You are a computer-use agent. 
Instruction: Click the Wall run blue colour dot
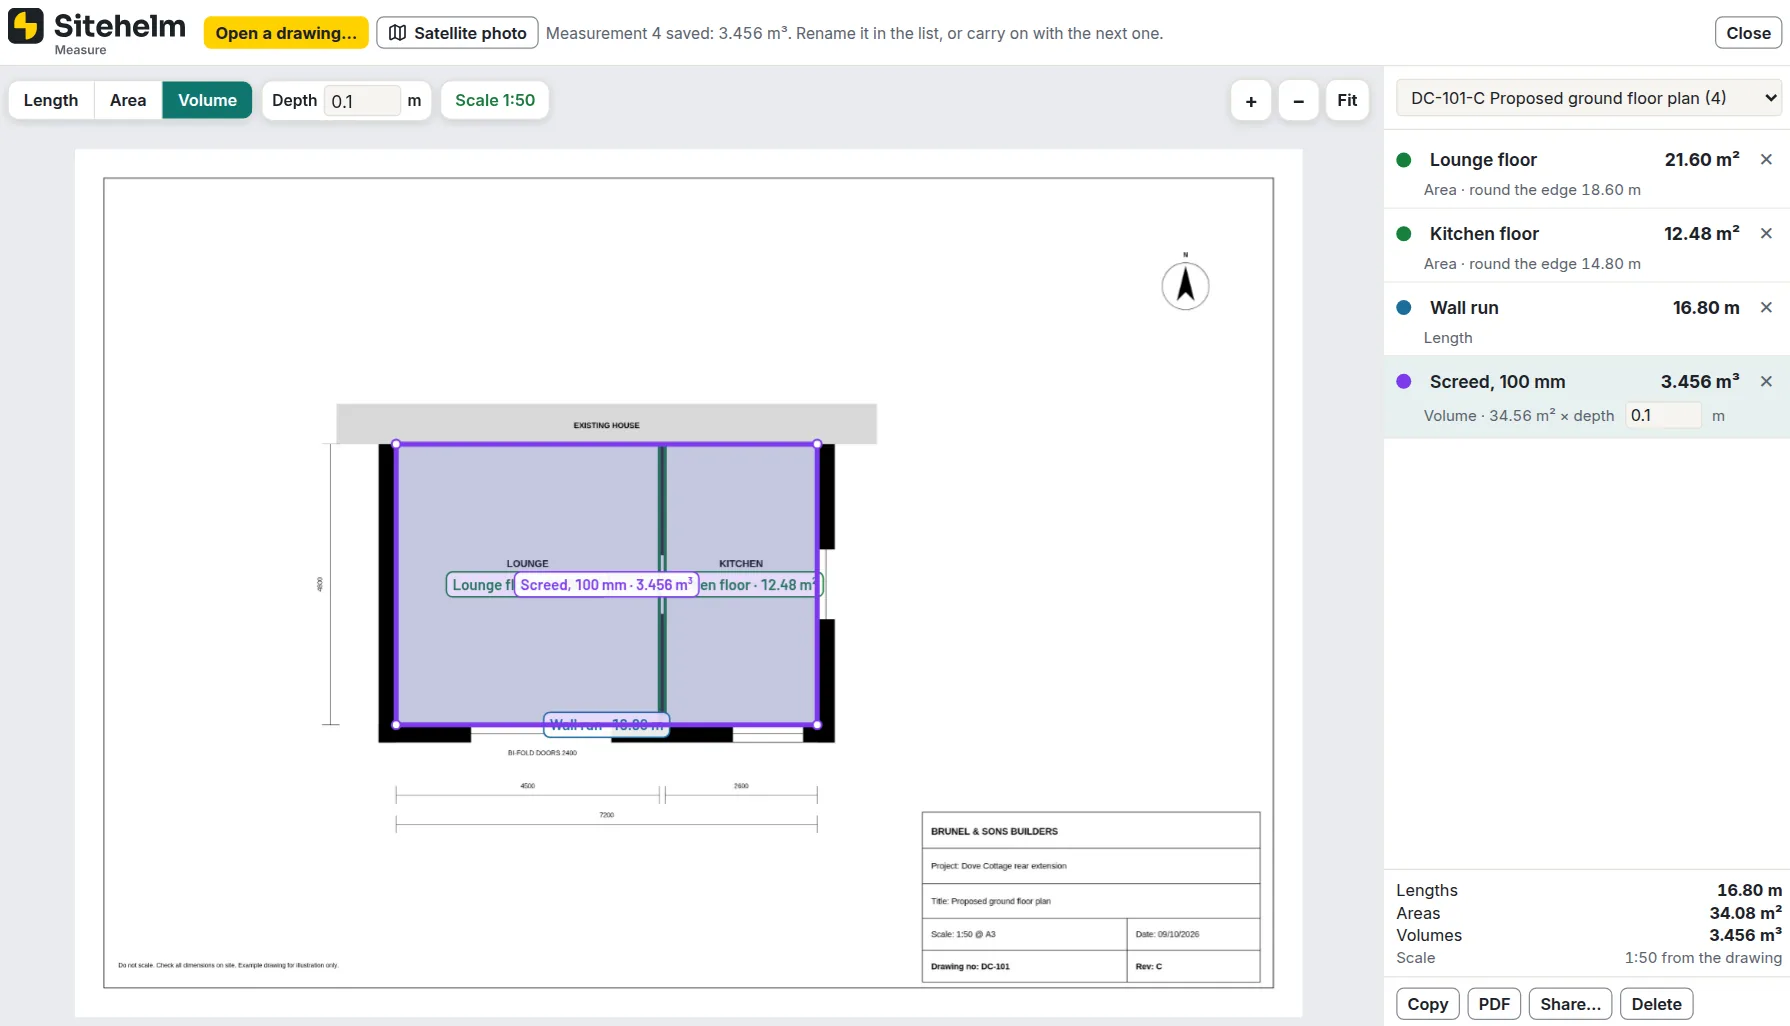[1404, 308]
